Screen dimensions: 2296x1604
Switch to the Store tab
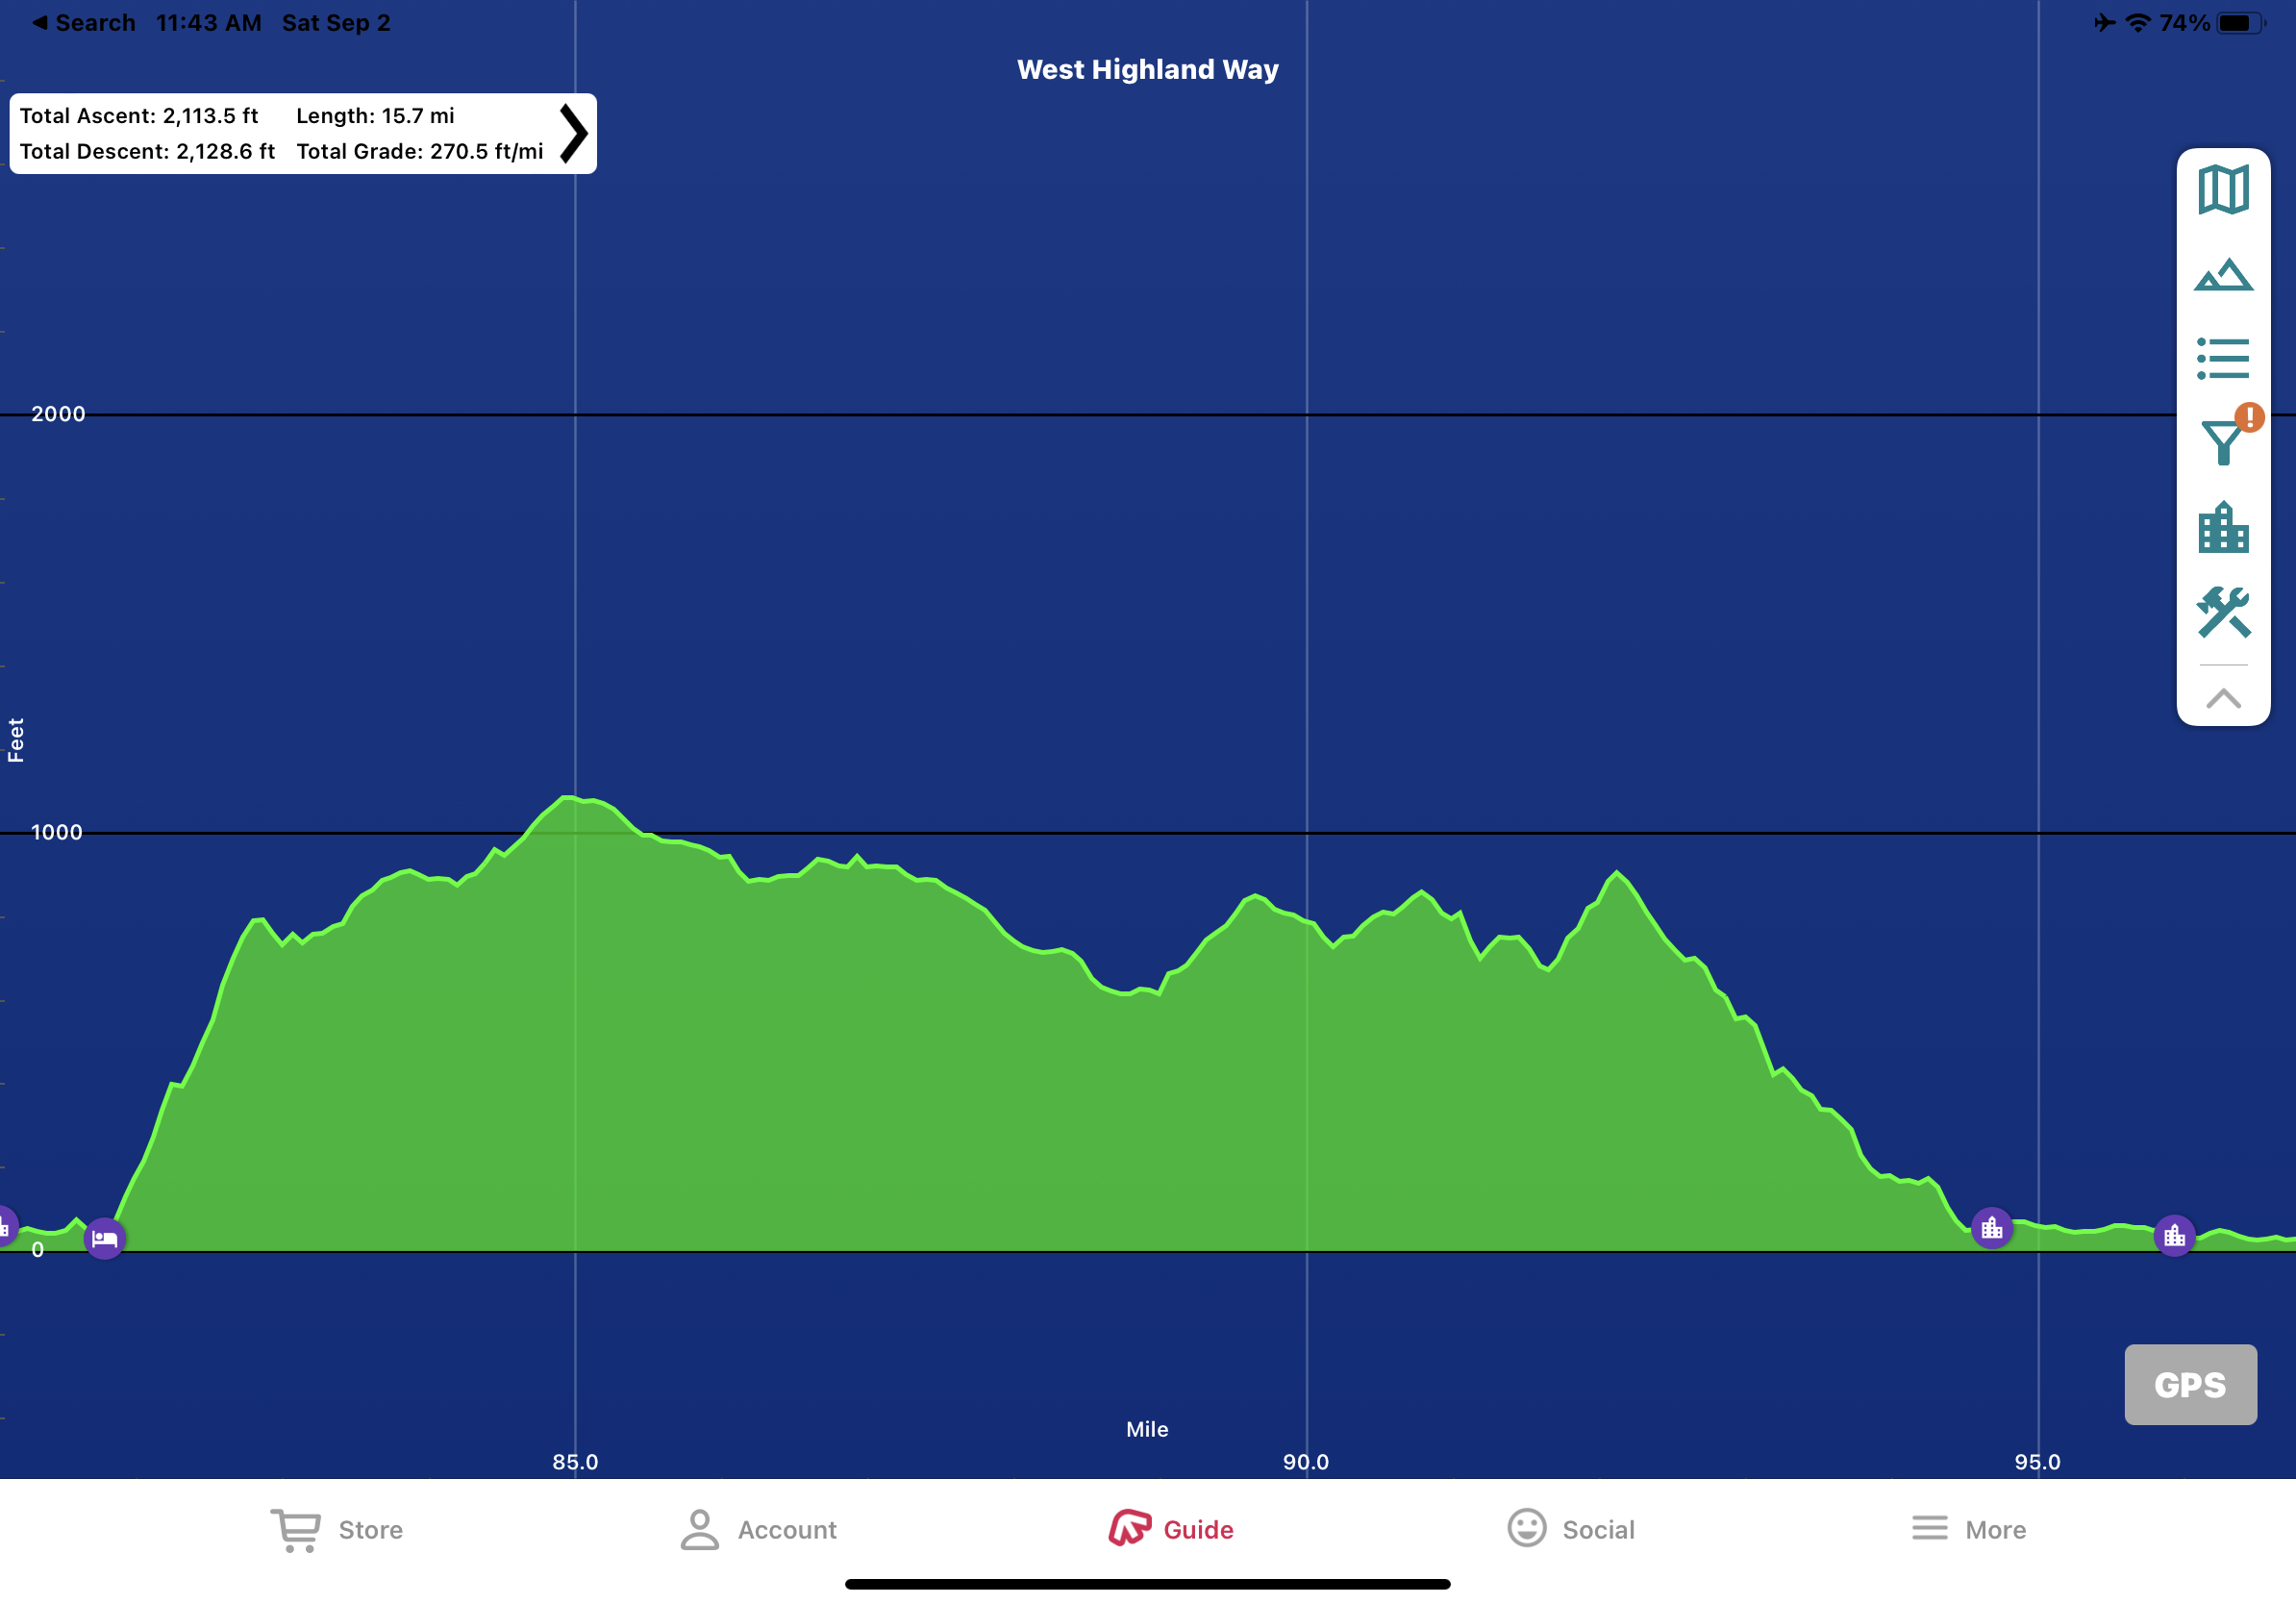click(337, 1529)
